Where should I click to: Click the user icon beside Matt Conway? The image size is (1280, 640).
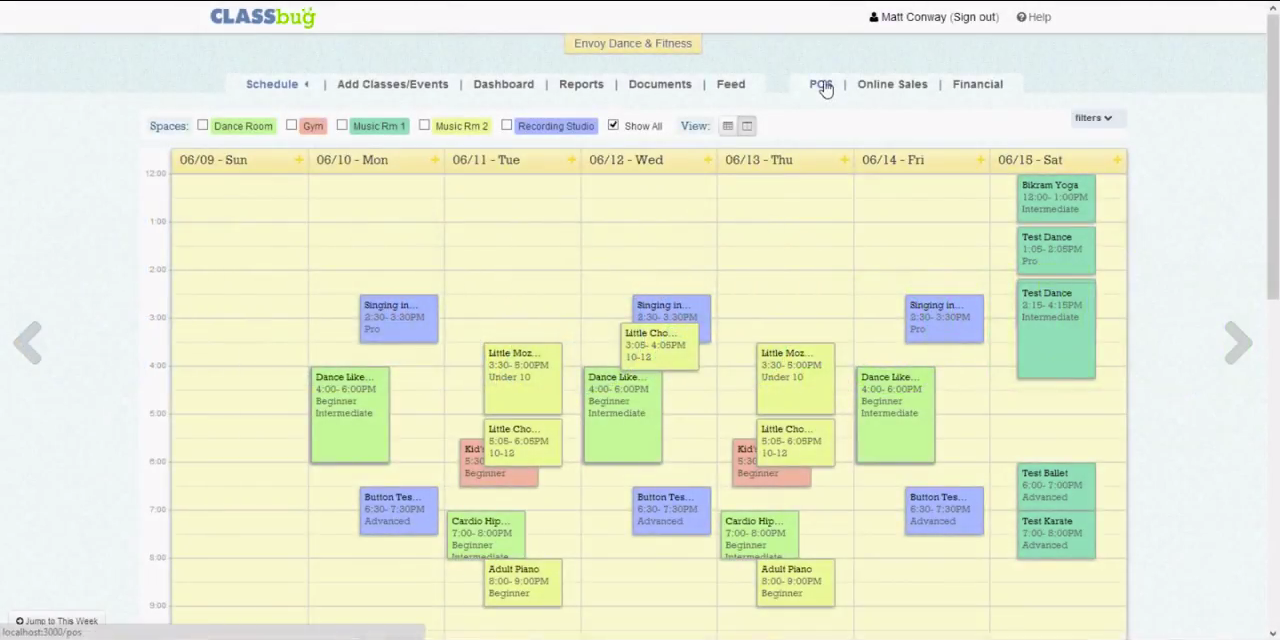[x=874, y=17]
